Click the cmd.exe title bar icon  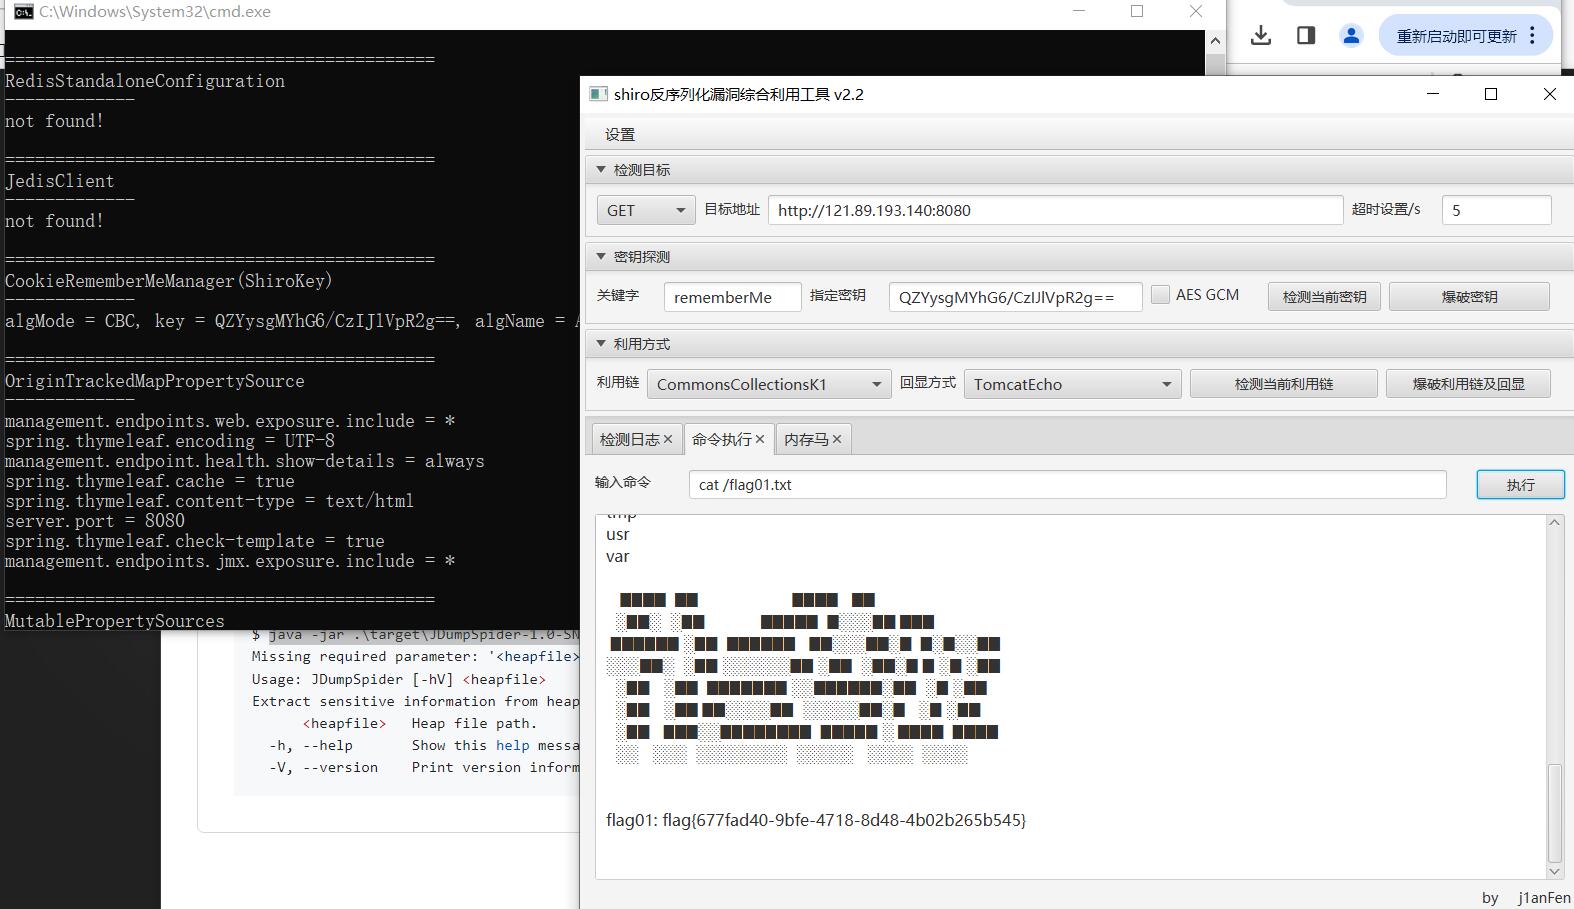click(22, 12)
